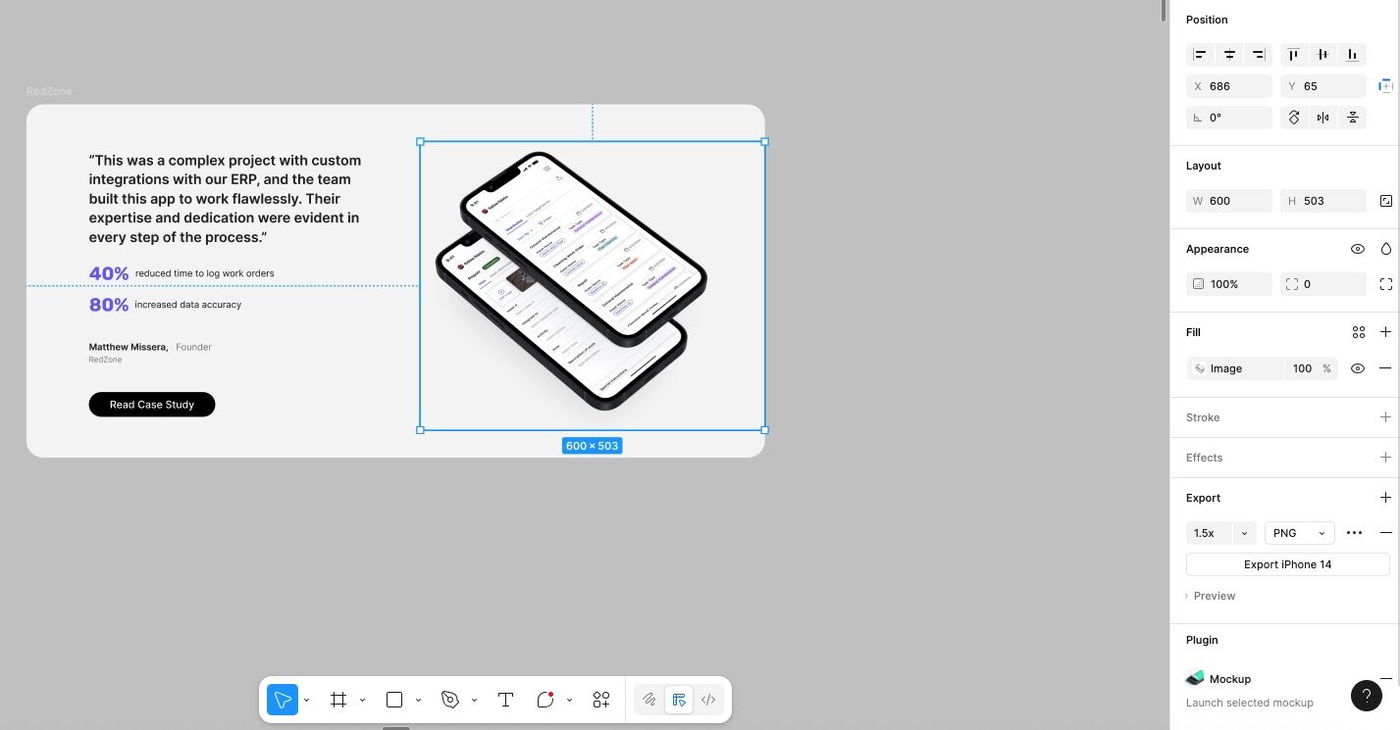1400x730 pixels.
Task: Click the Height field
Action: 1323,201
